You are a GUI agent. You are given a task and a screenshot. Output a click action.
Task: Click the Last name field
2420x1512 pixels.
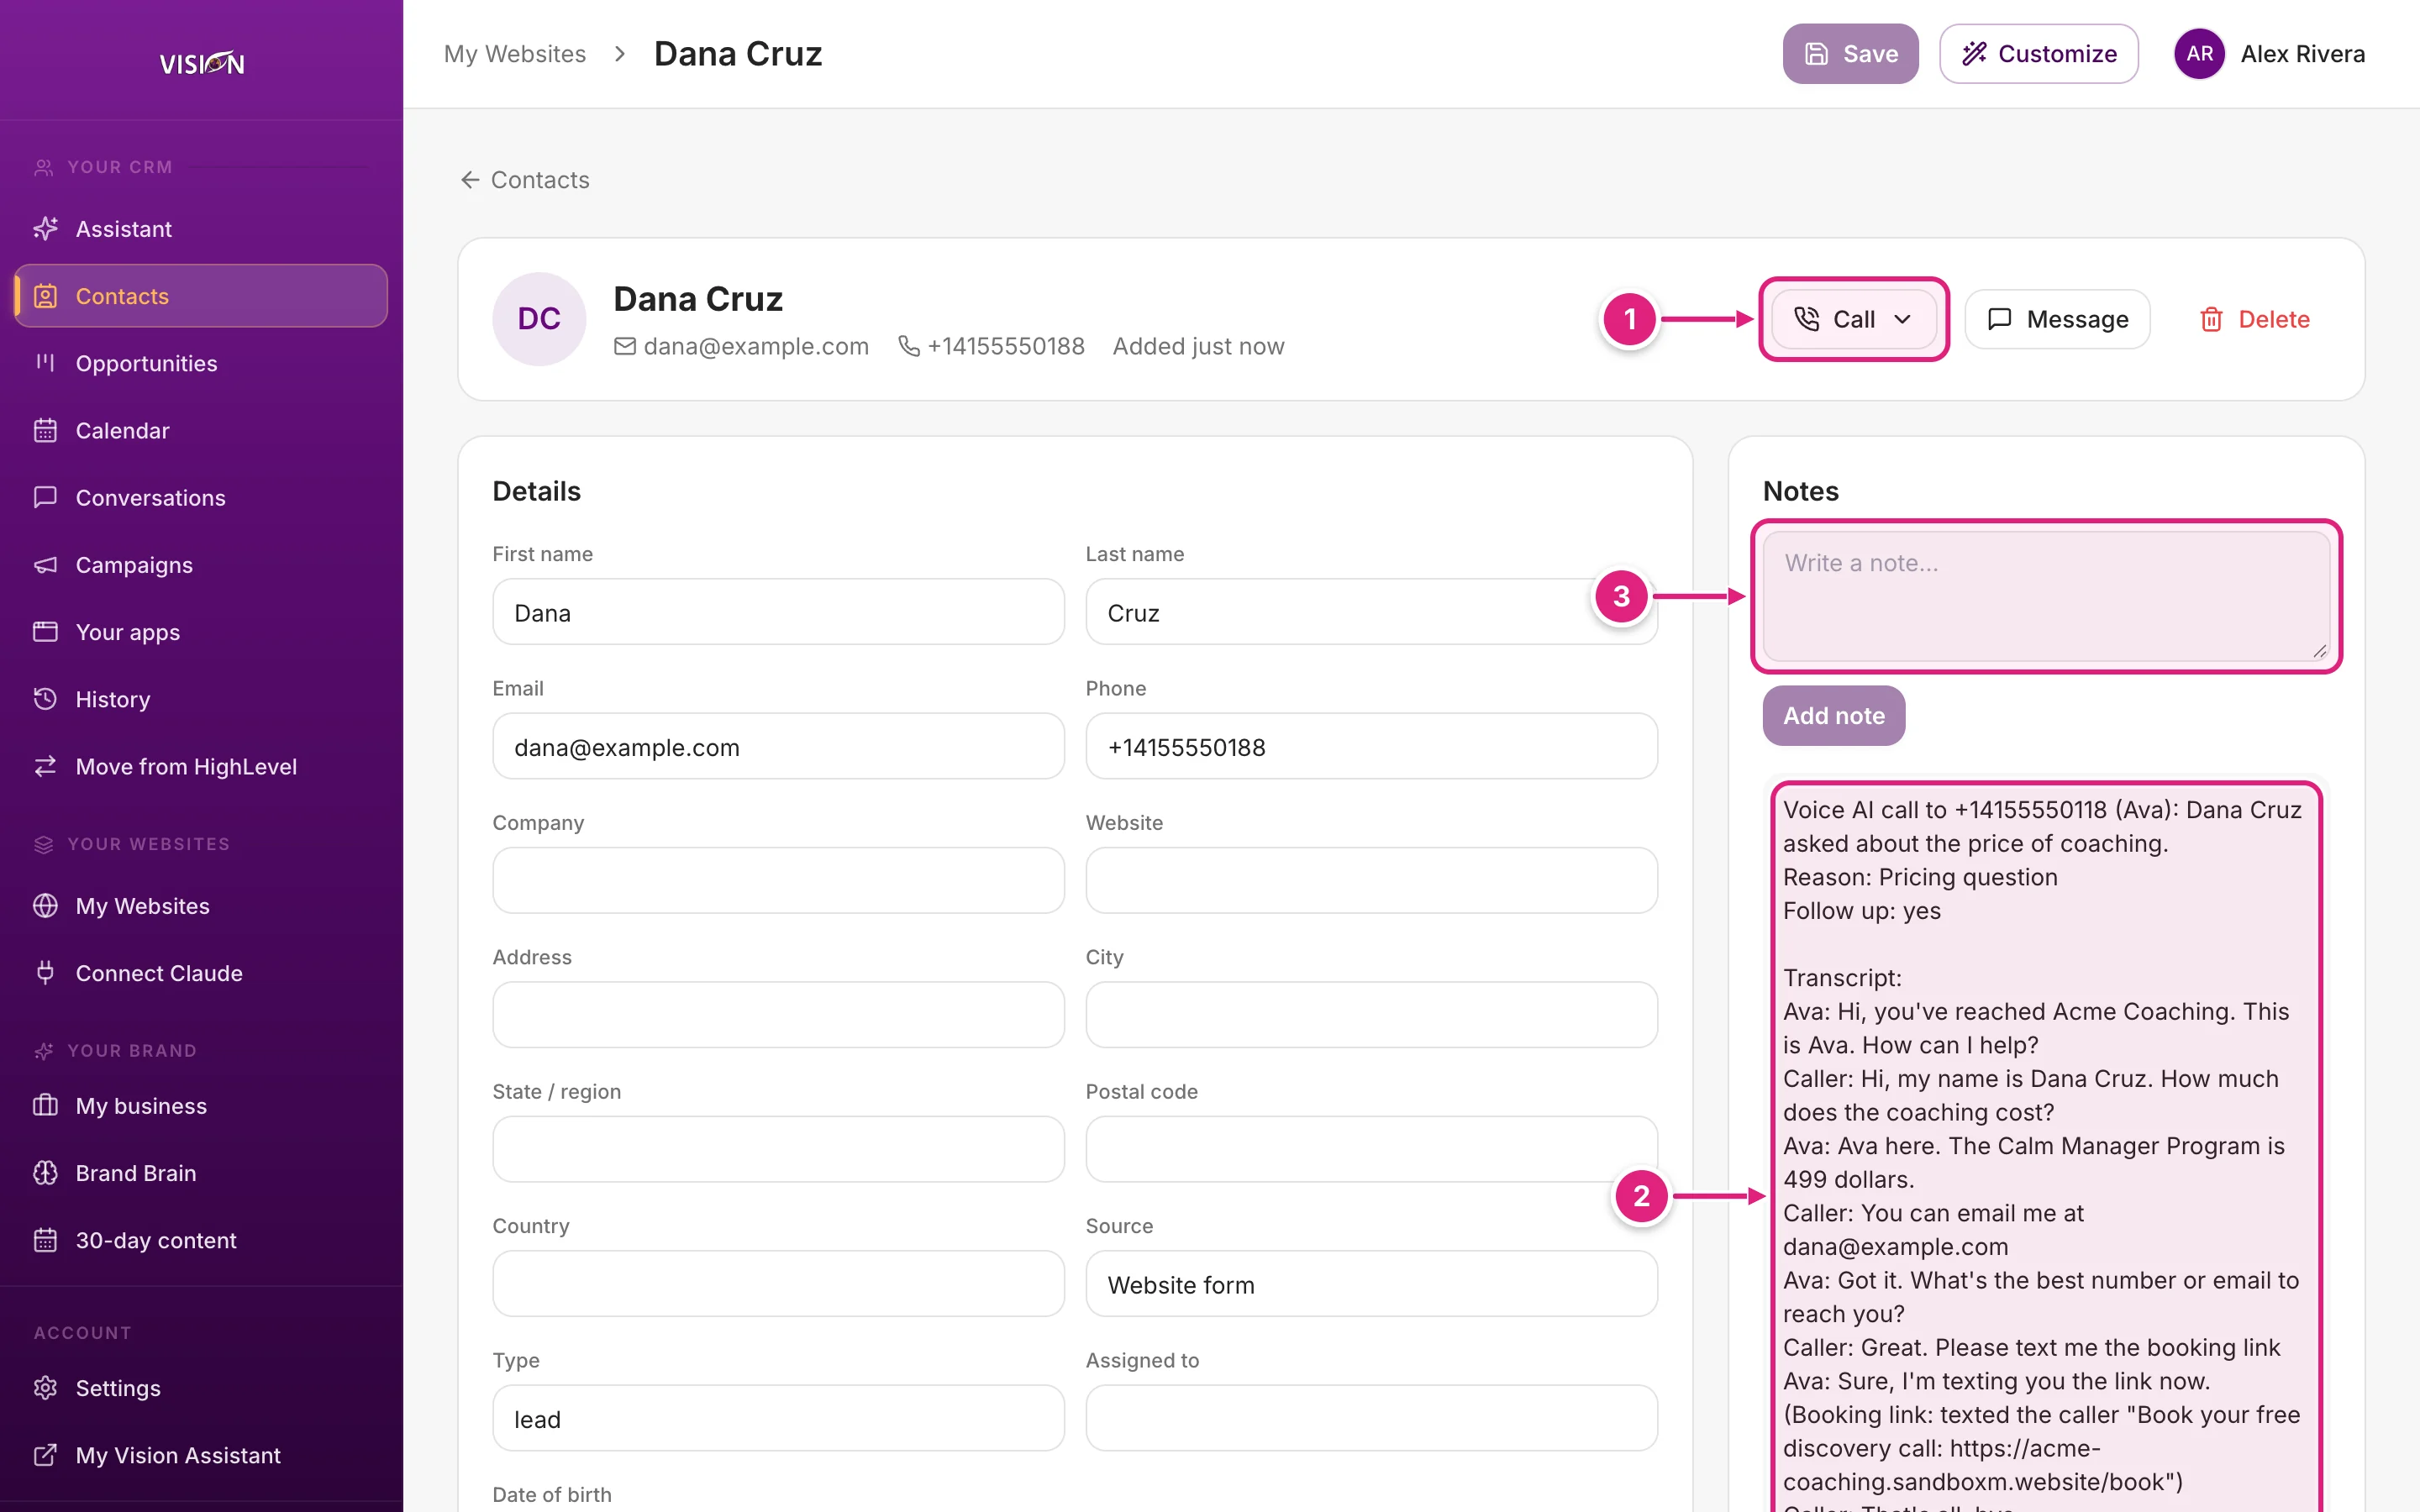[x=1371, y=612]
